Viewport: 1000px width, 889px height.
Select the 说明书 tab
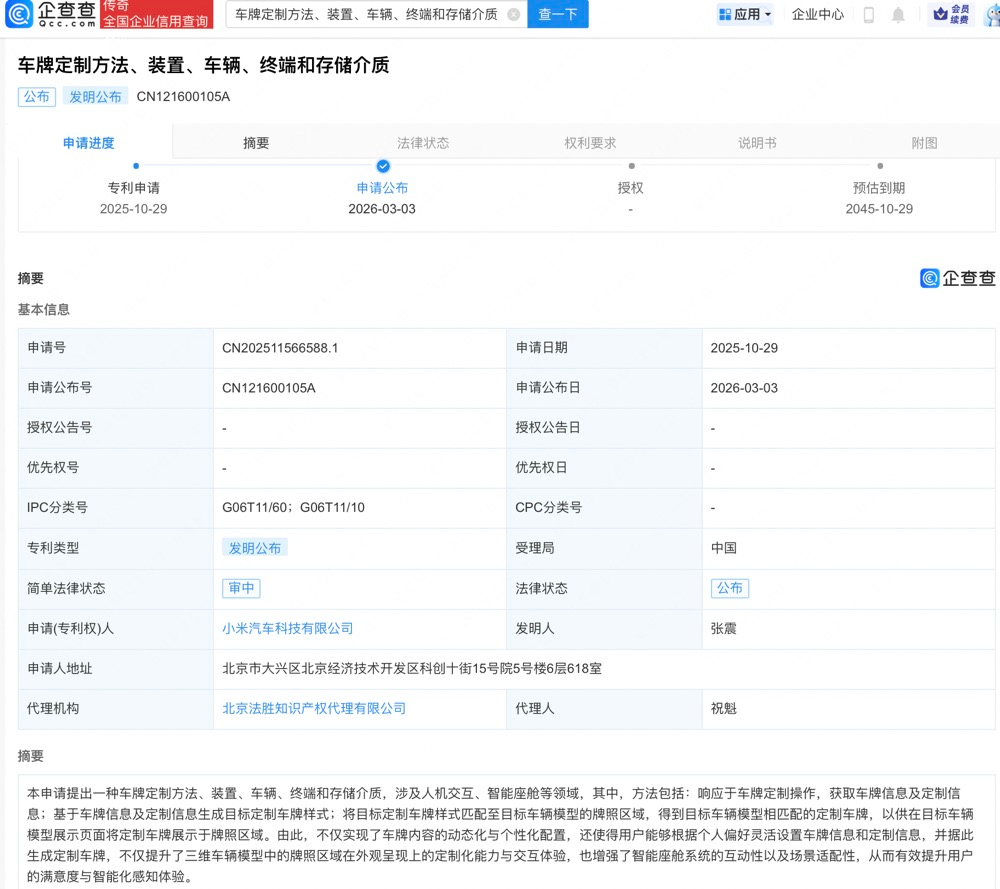(x=757, y=143)
